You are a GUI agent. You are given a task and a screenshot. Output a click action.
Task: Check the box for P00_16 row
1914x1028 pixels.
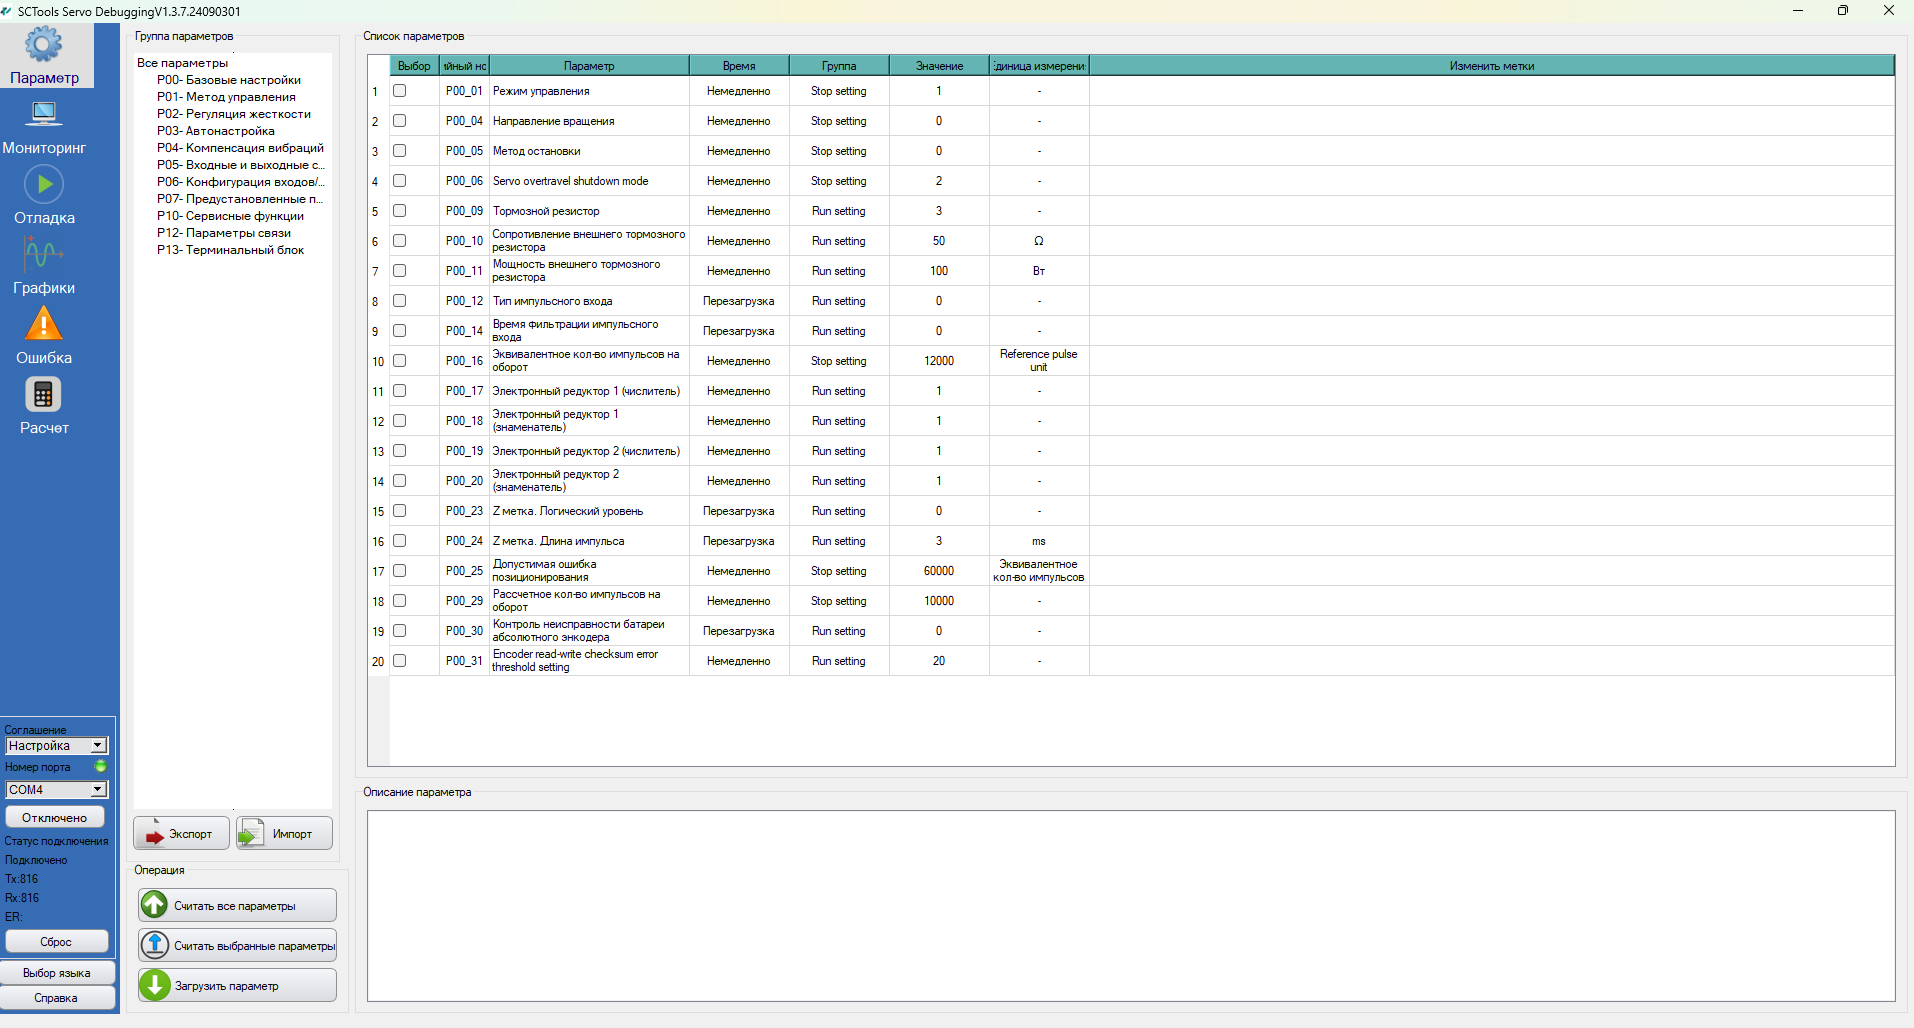point(399,361)
